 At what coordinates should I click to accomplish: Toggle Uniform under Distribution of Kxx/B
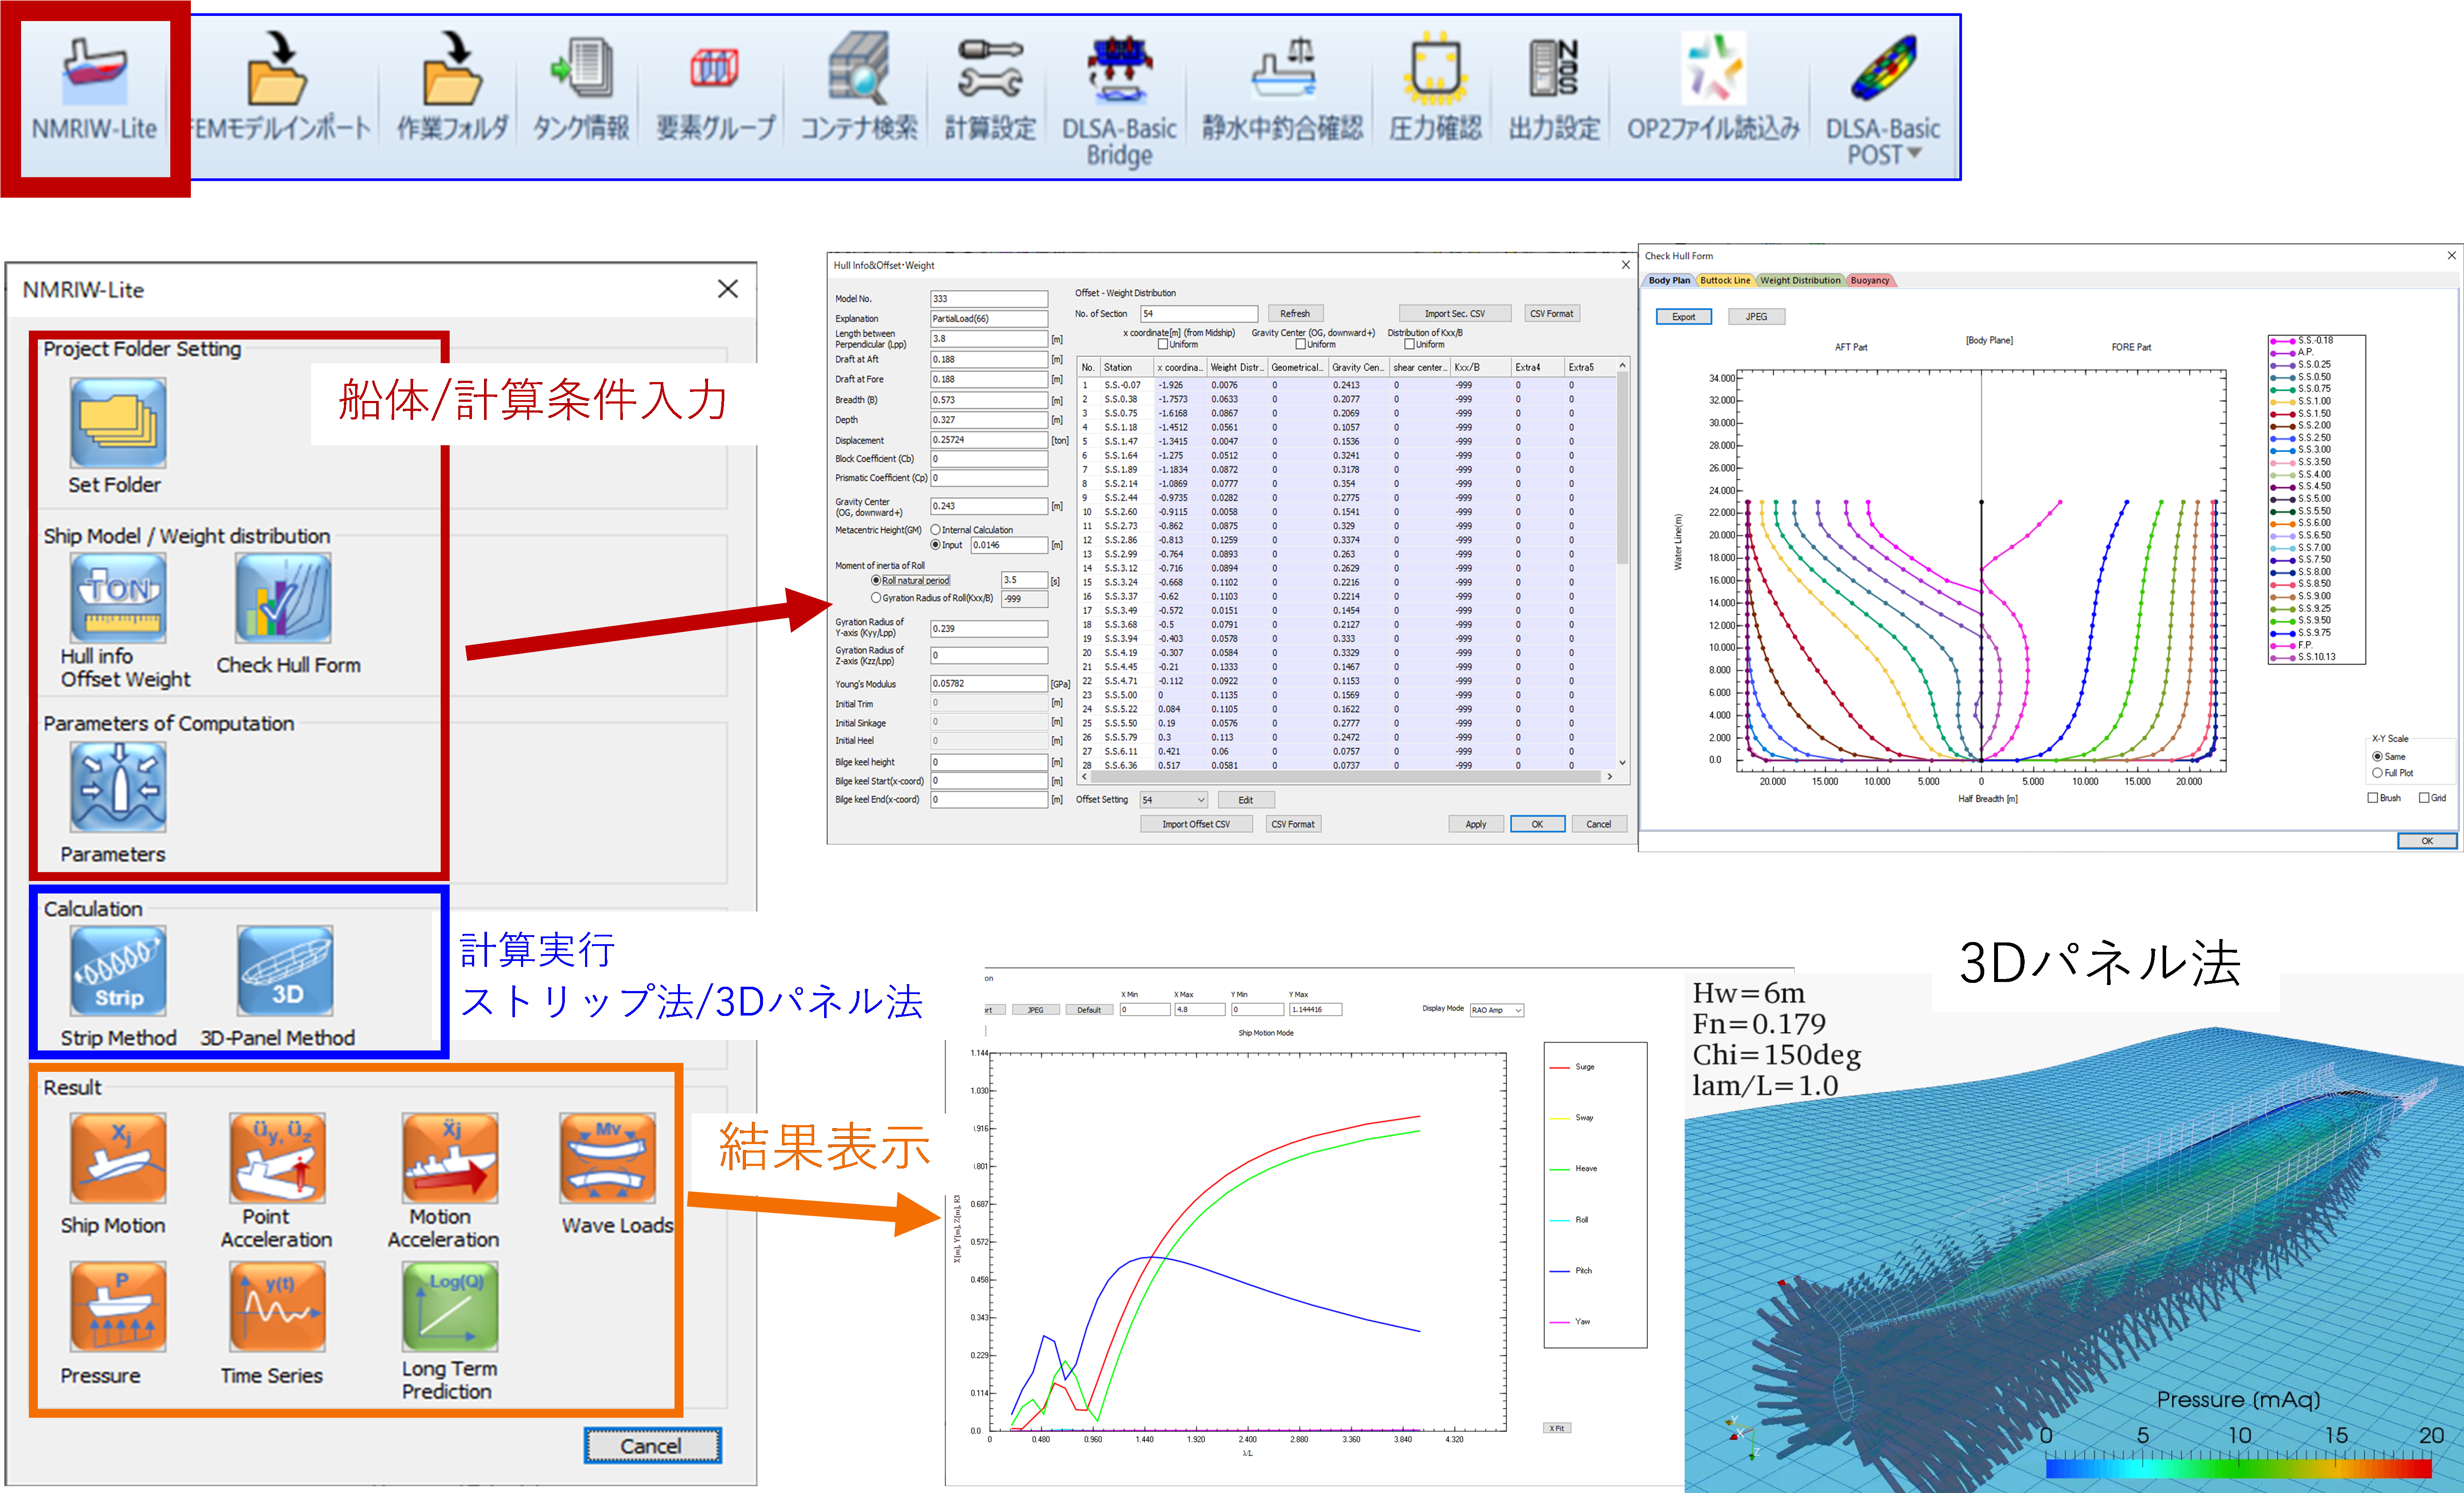point(1409,344)
